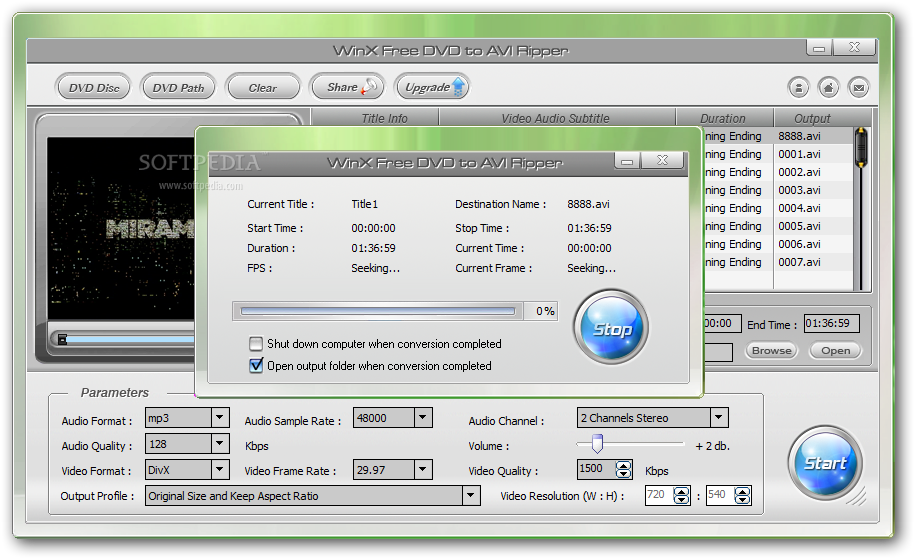Expand the Video Frame Rate 29.97 dropdown
Viewport: 915px width, 559px height.
[423, 469]
